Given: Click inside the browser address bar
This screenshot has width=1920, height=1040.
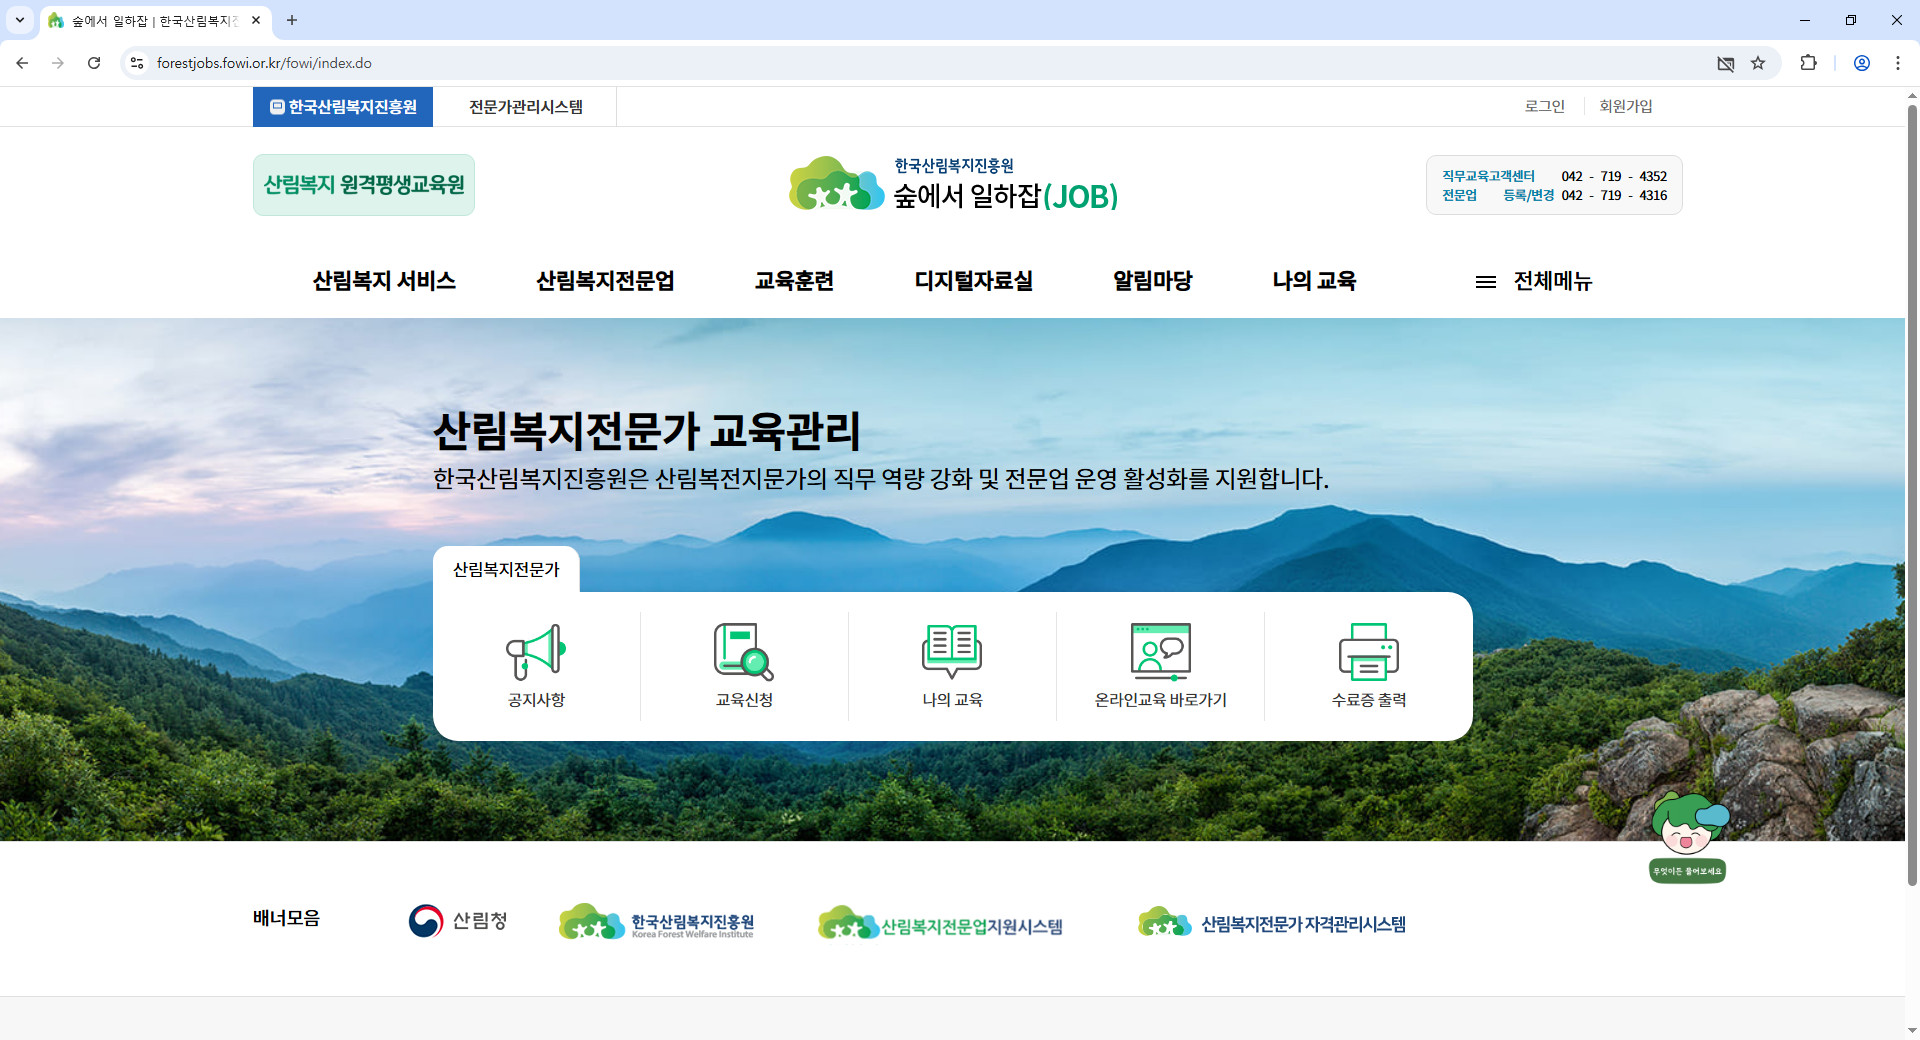Looking at the screenshot, I should click(x=400, y=62).
